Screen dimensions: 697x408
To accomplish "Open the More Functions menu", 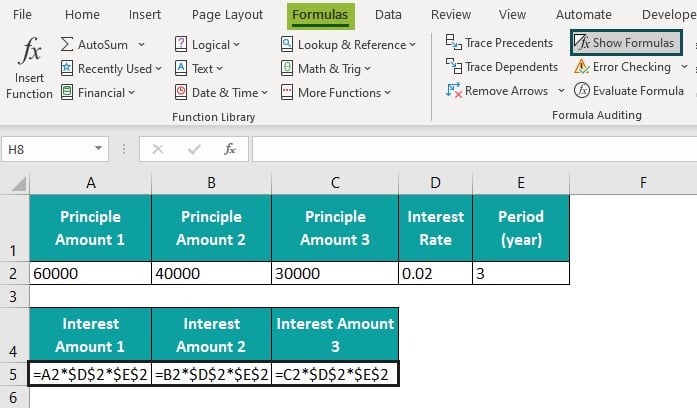I will point(336,92).
